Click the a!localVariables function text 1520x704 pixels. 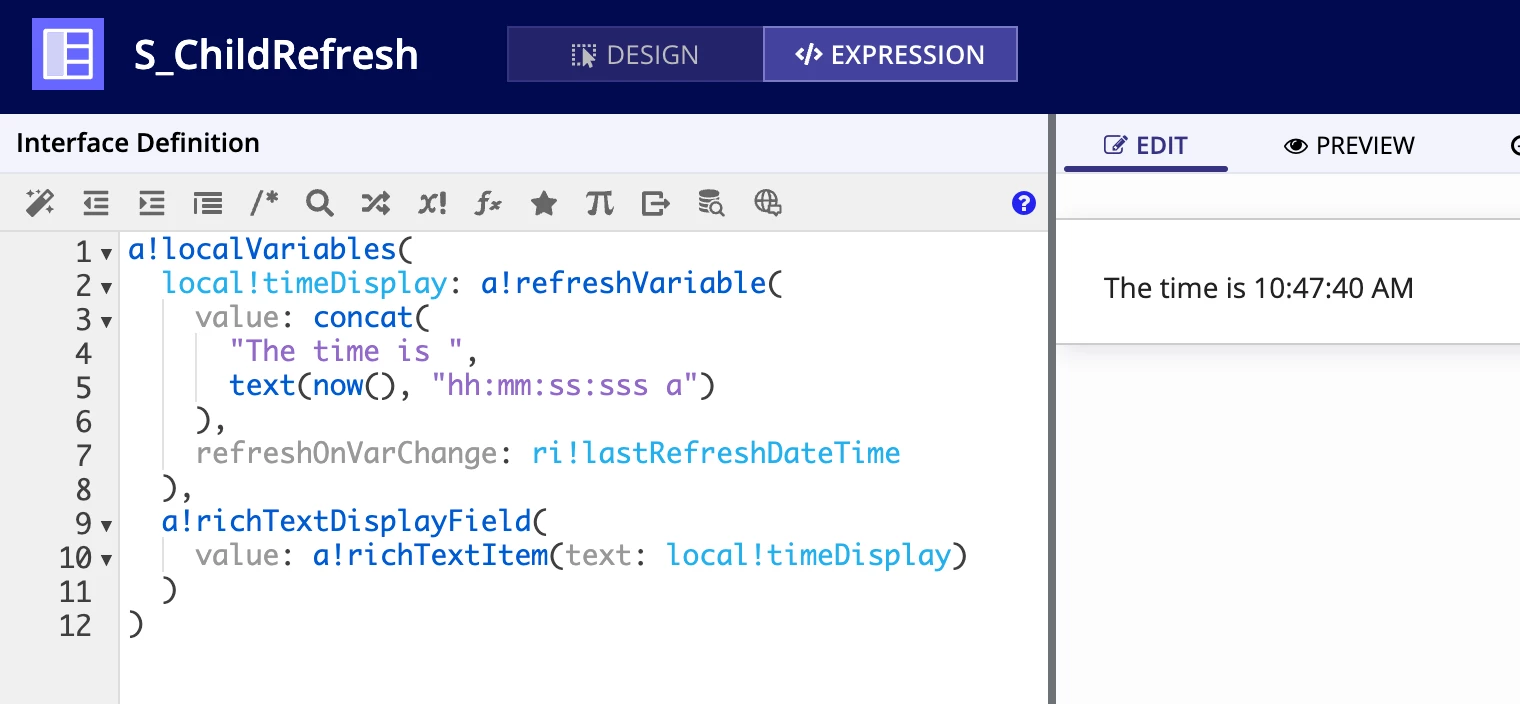tap(262, 249)
